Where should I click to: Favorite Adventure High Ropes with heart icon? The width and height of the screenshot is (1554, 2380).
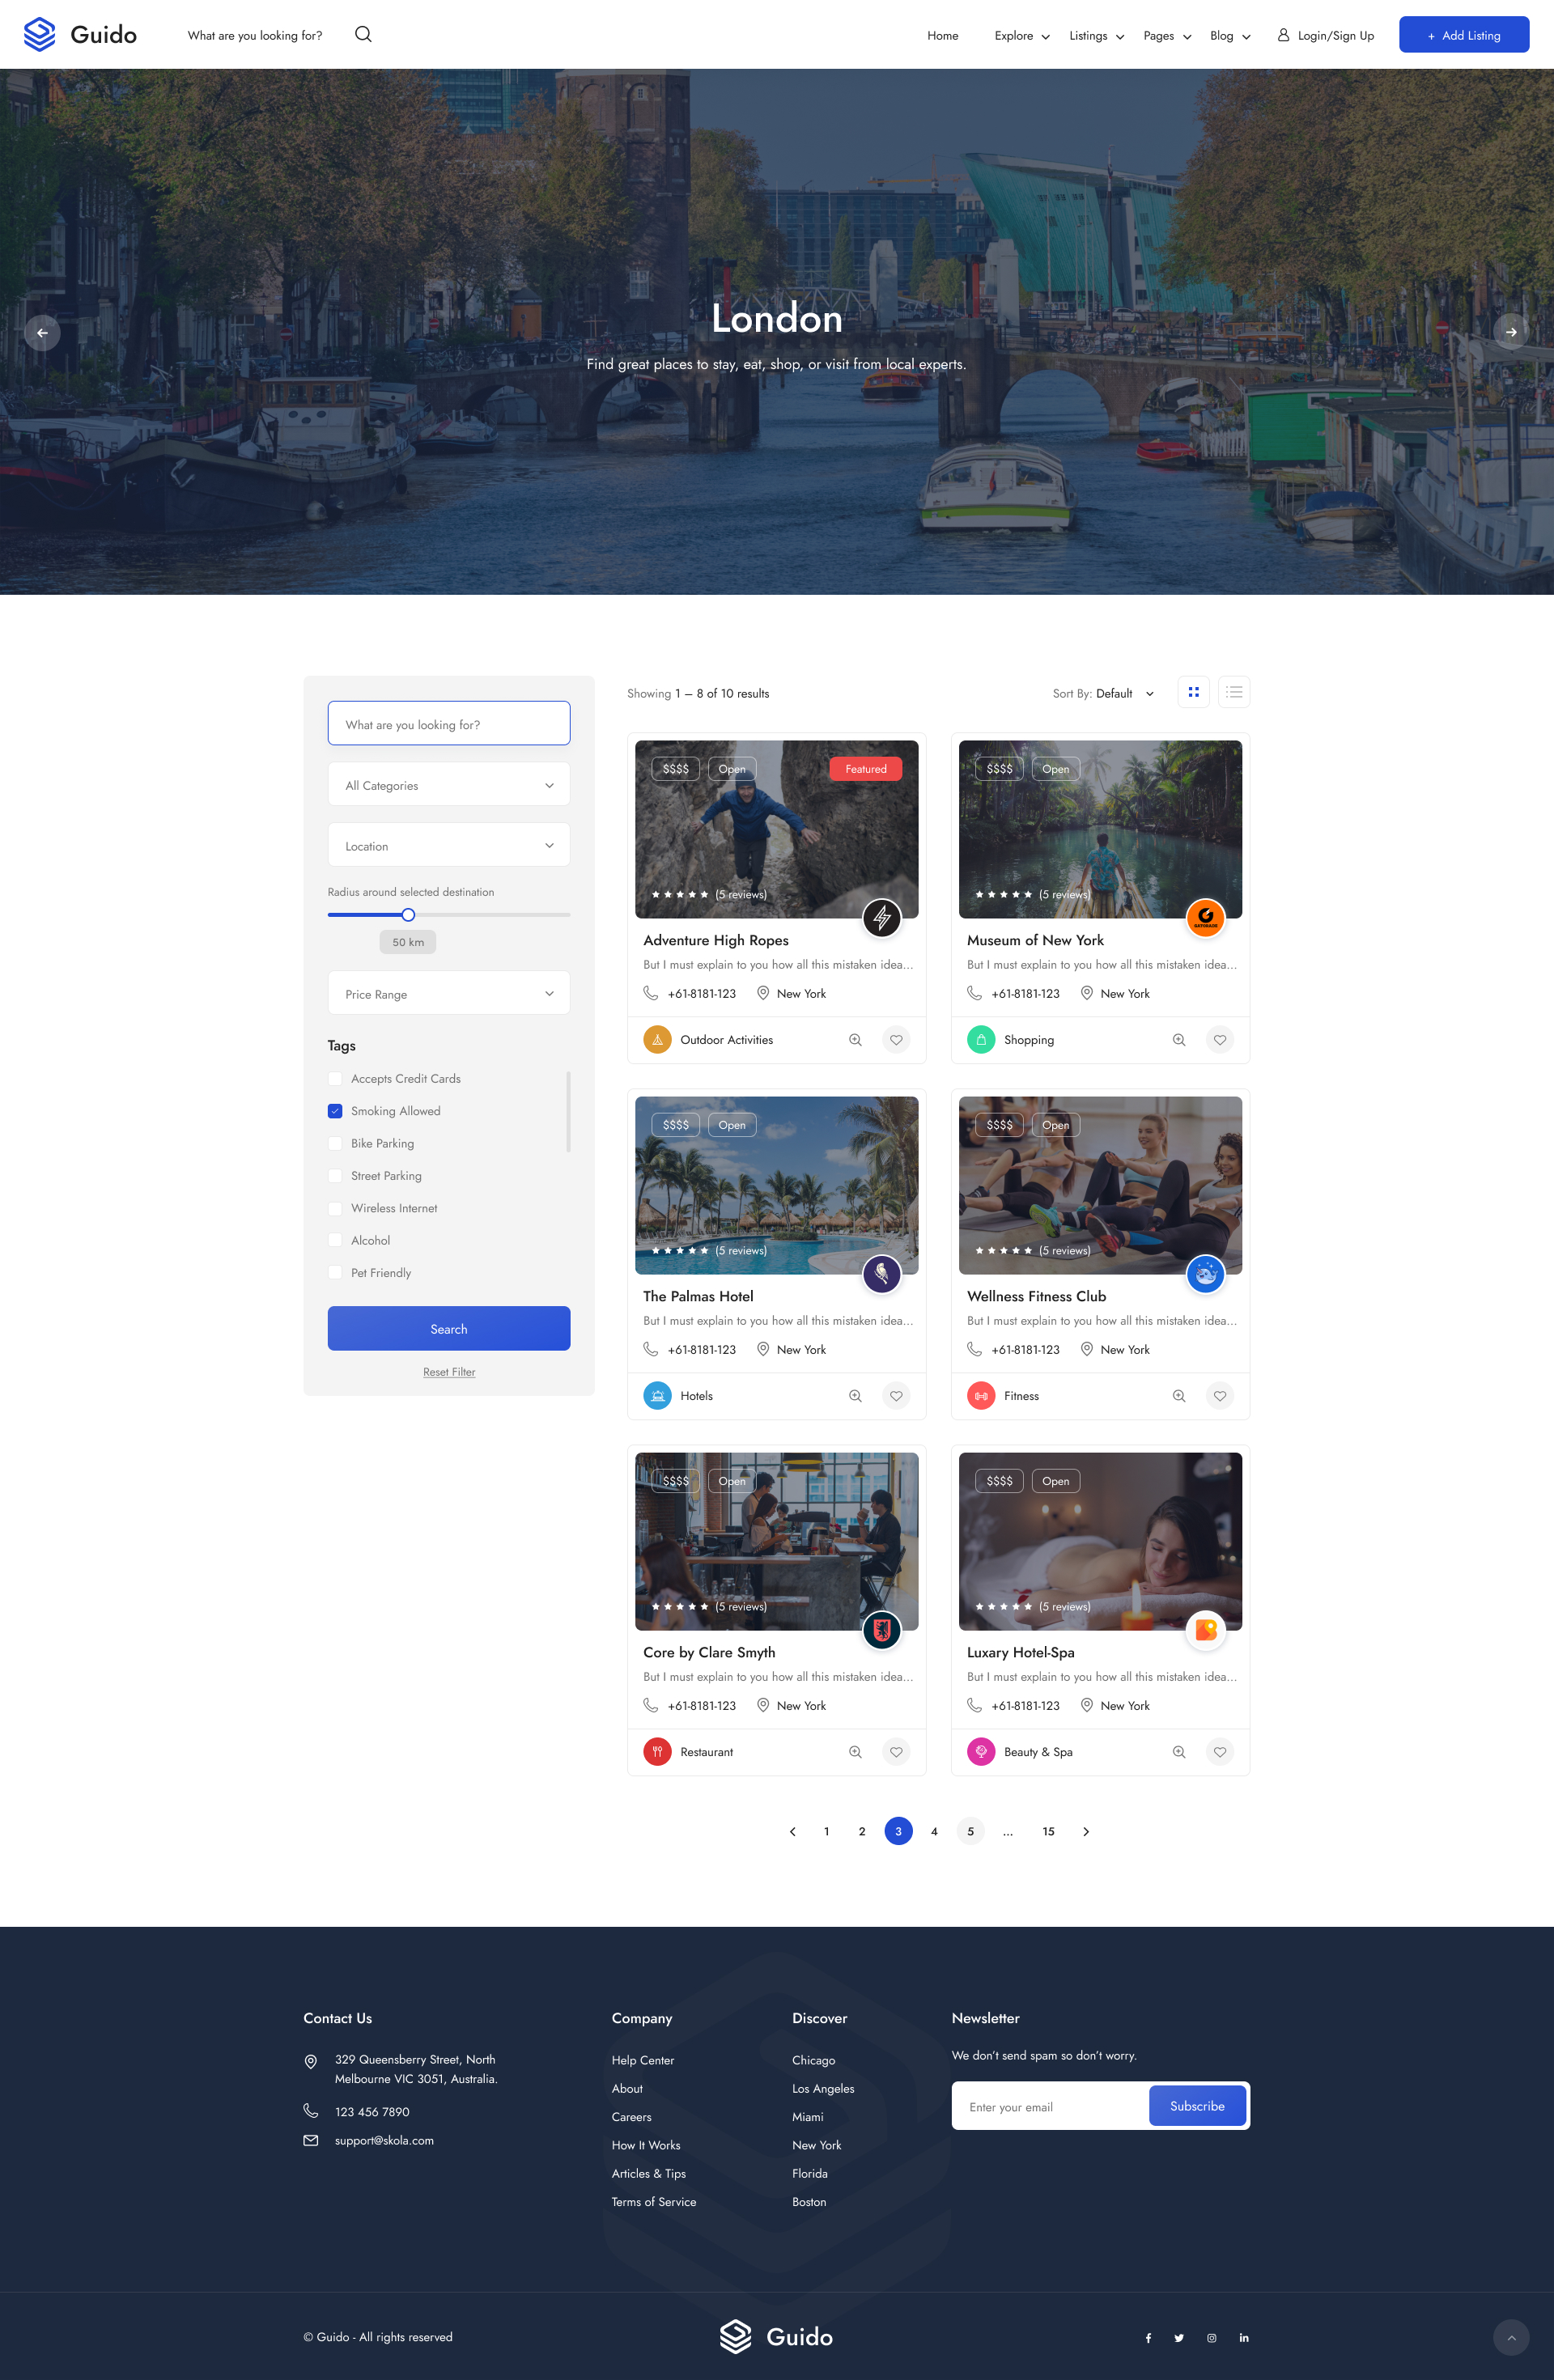point(896,1040)
